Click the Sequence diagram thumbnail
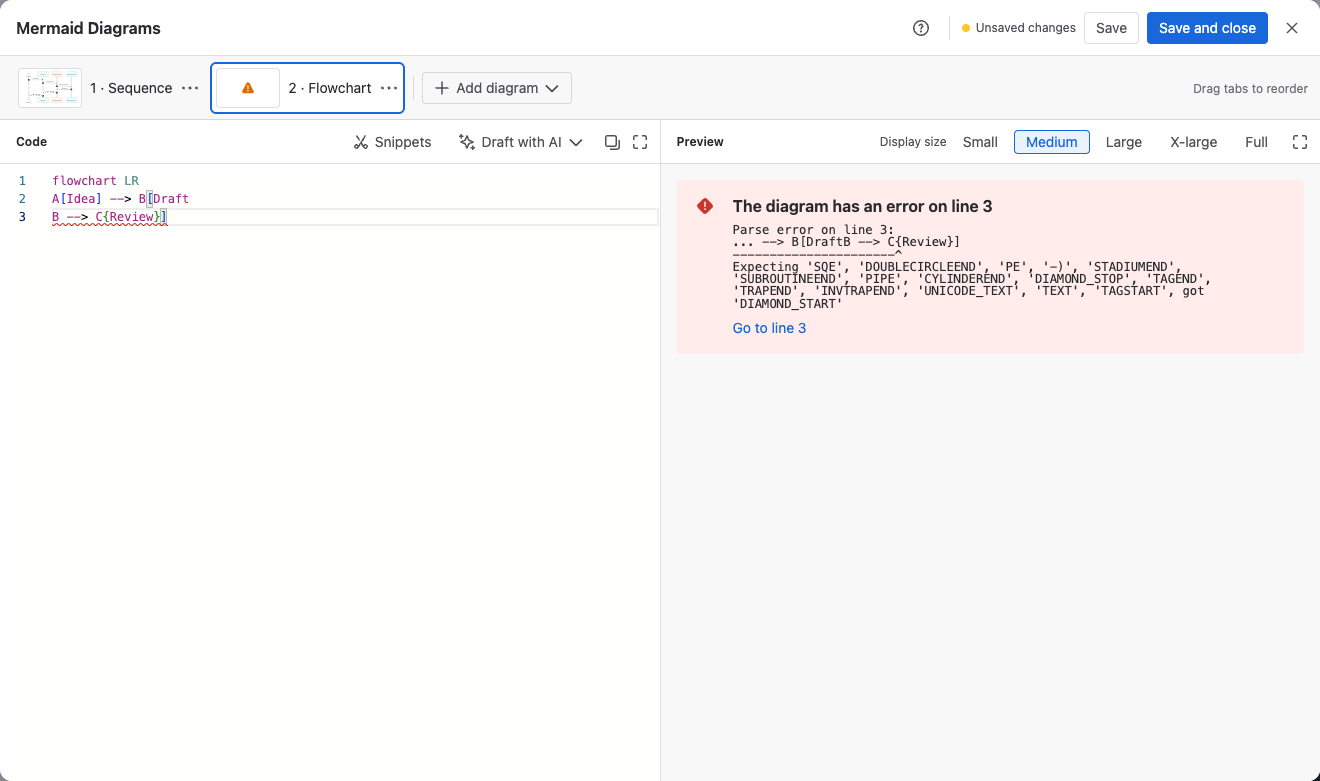 tap(50, 88)
